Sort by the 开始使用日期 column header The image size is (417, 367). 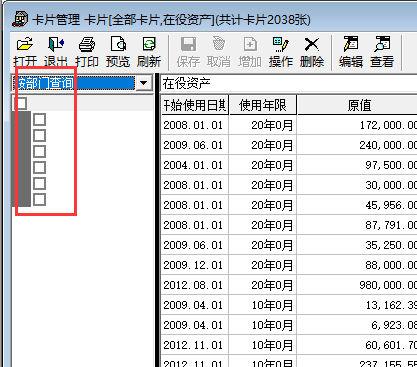click(x=195, y=105)
